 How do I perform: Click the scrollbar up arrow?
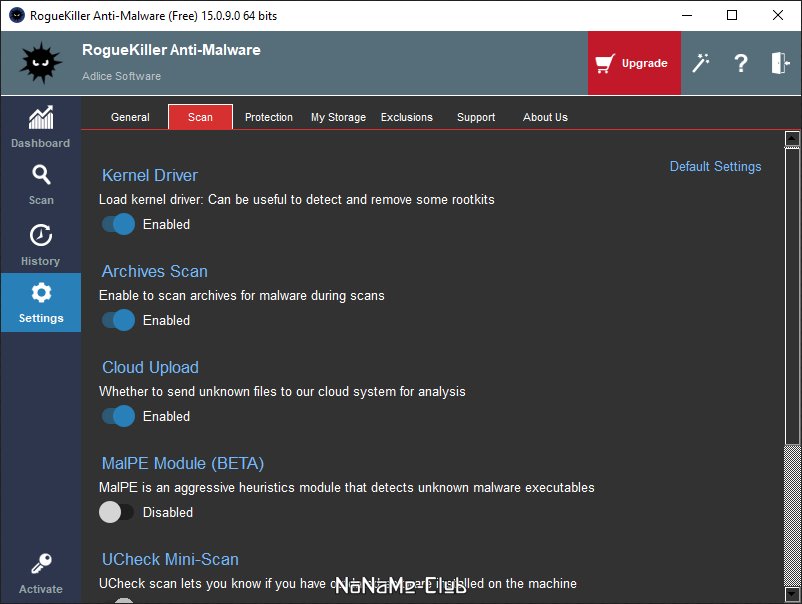click(x=792, y=139)
